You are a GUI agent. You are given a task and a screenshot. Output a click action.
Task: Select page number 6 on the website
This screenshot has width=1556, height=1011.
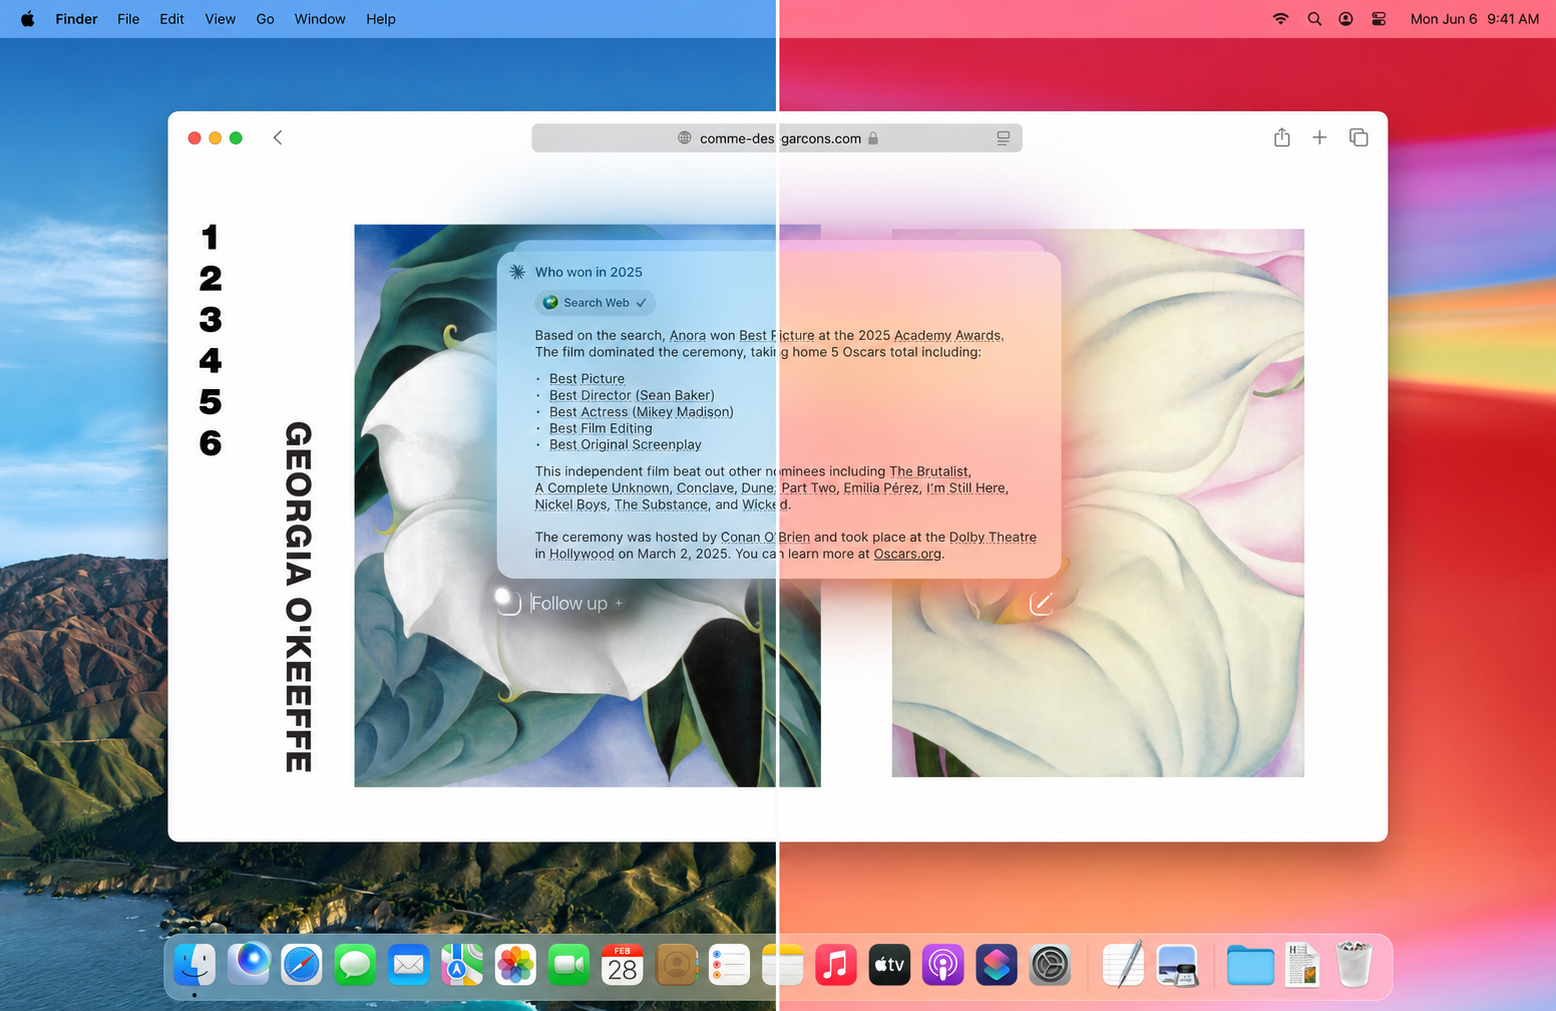[210, 443]
